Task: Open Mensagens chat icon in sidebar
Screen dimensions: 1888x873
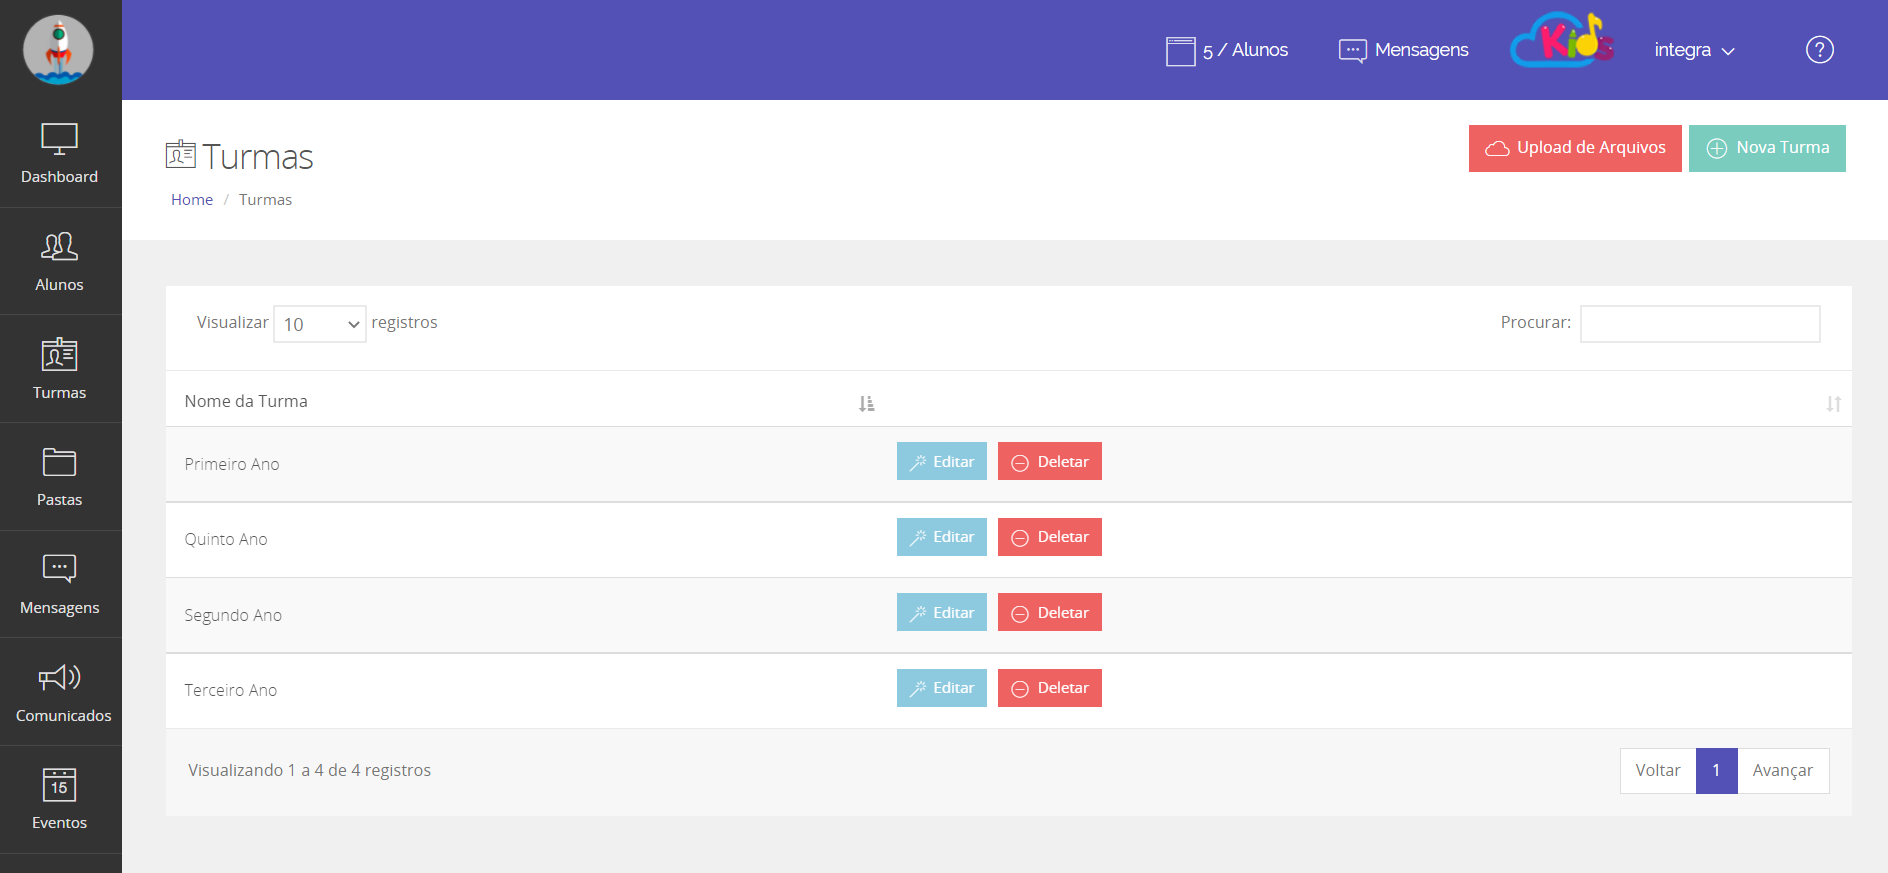Action: pyautogui.click(x=59, y=569)
